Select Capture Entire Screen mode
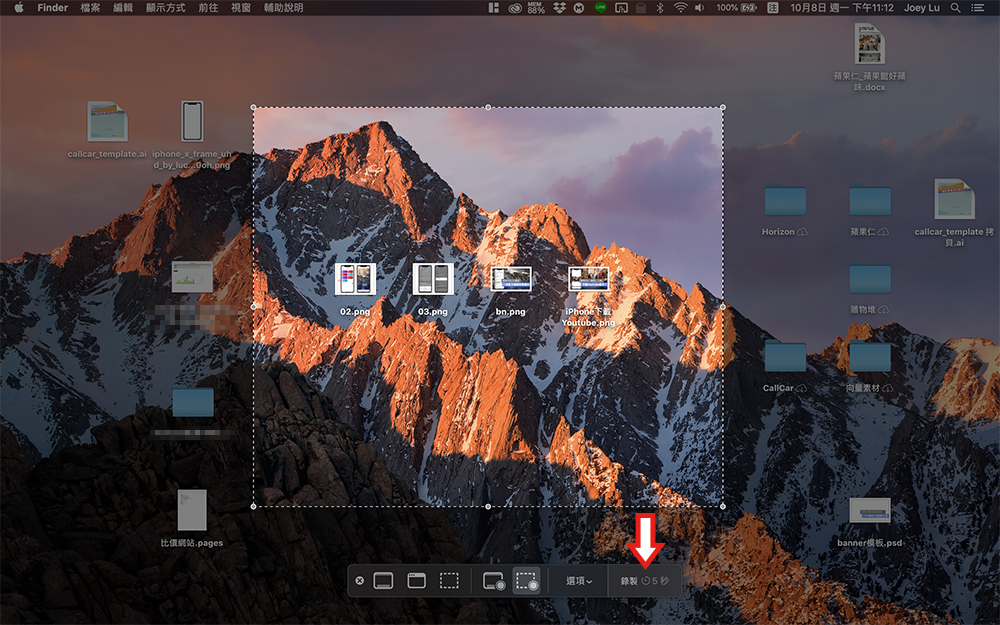The image size is (1000, 625). click(x=383, y=581)
